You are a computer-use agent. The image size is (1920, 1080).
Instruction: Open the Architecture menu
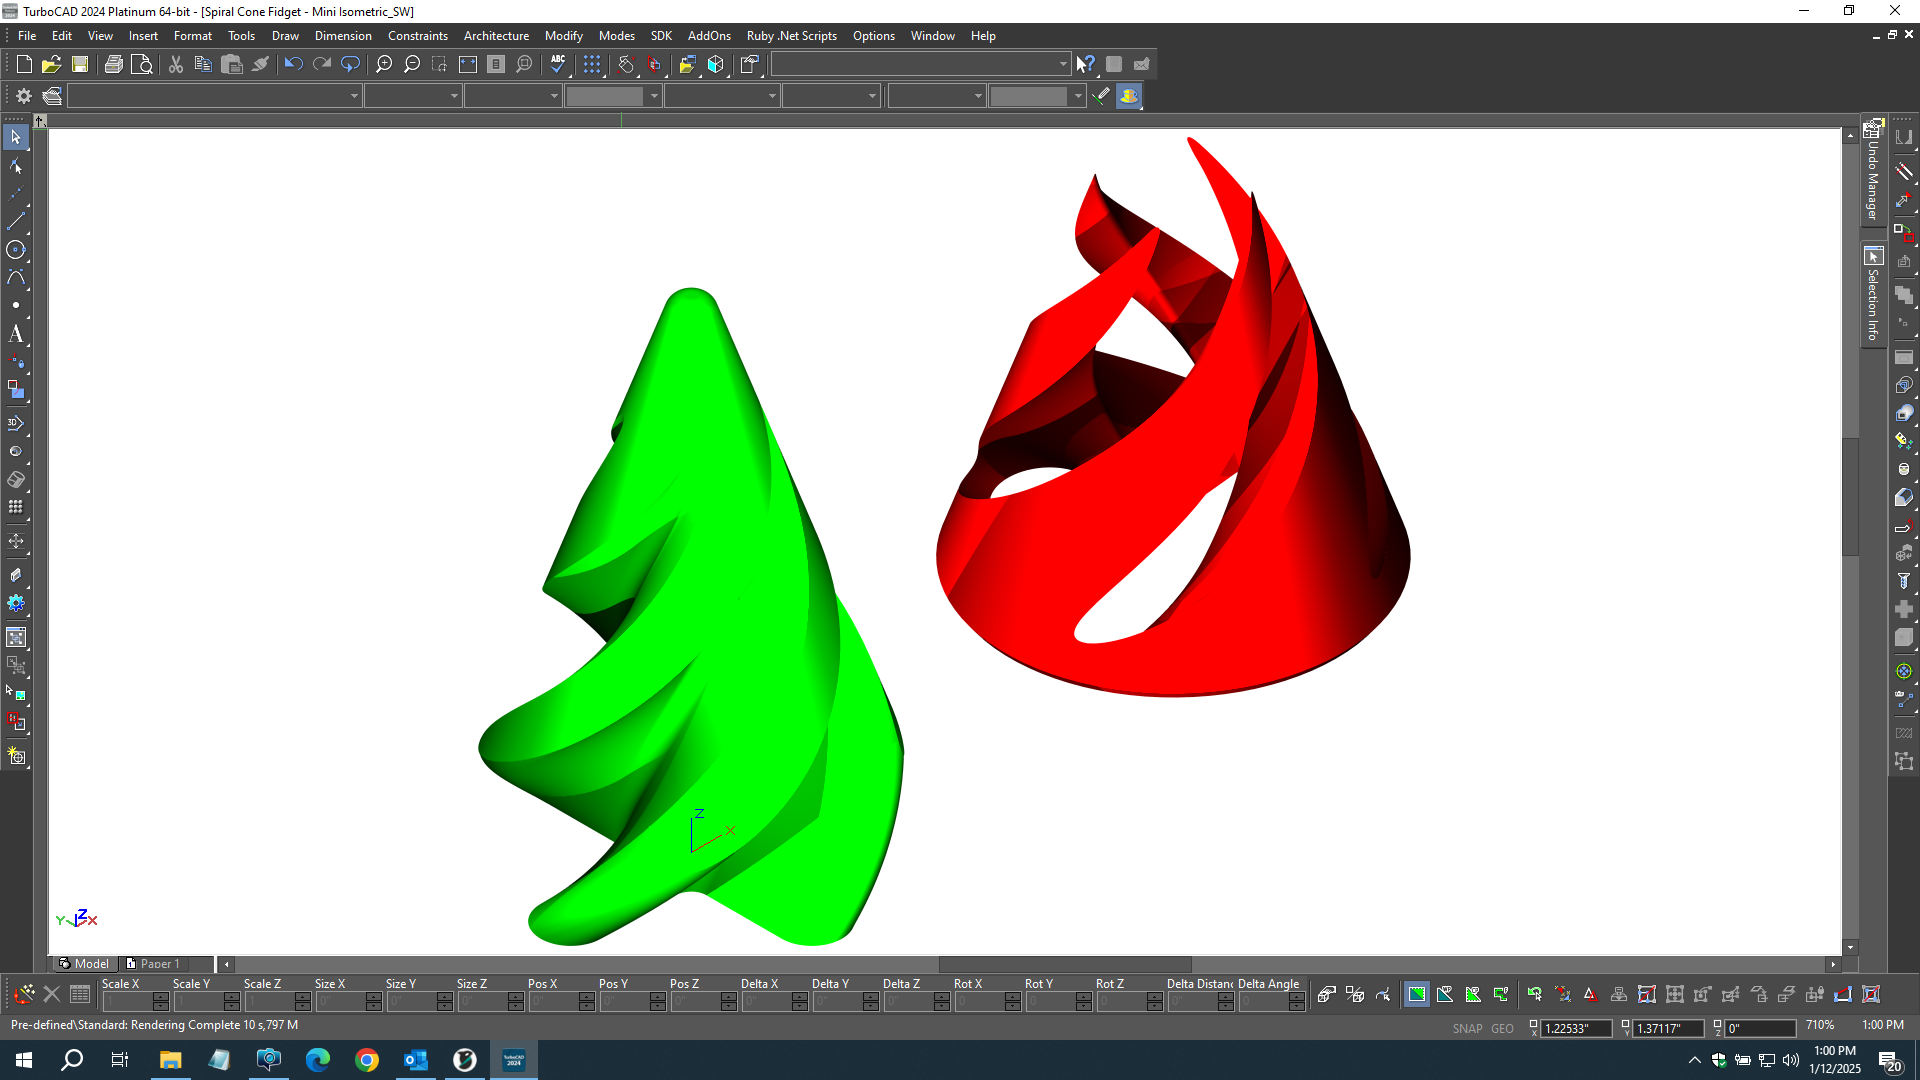click(496, 36)
